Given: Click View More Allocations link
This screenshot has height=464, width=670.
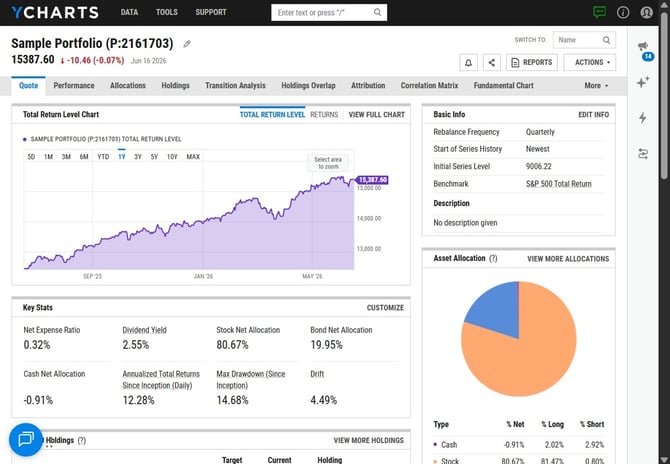Looking at the screenshot, I should pyautogui.click(x=568, y=259).
